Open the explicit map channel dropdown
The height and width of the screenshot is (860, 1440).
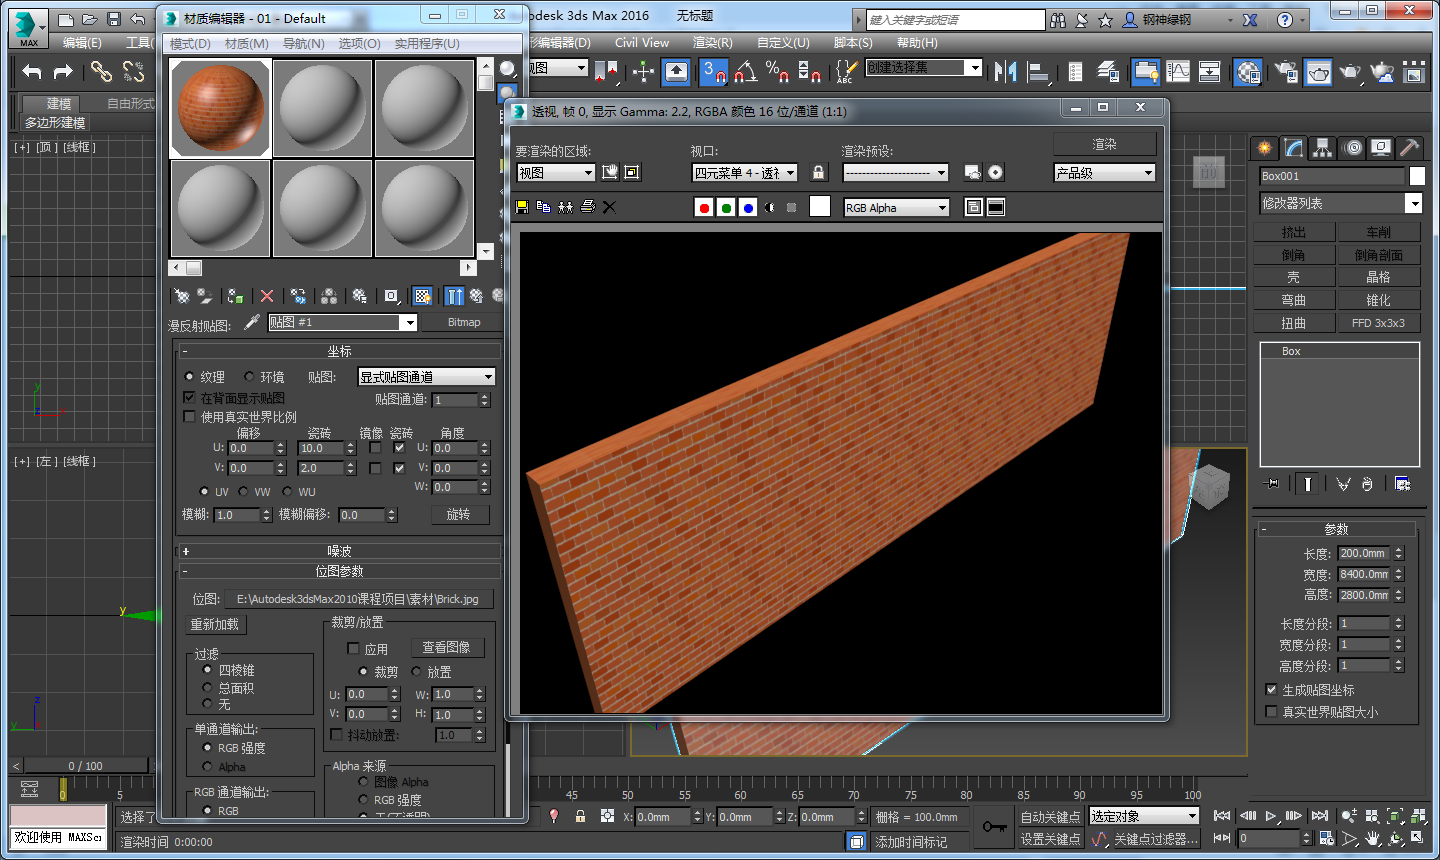[x=427, y=377]
